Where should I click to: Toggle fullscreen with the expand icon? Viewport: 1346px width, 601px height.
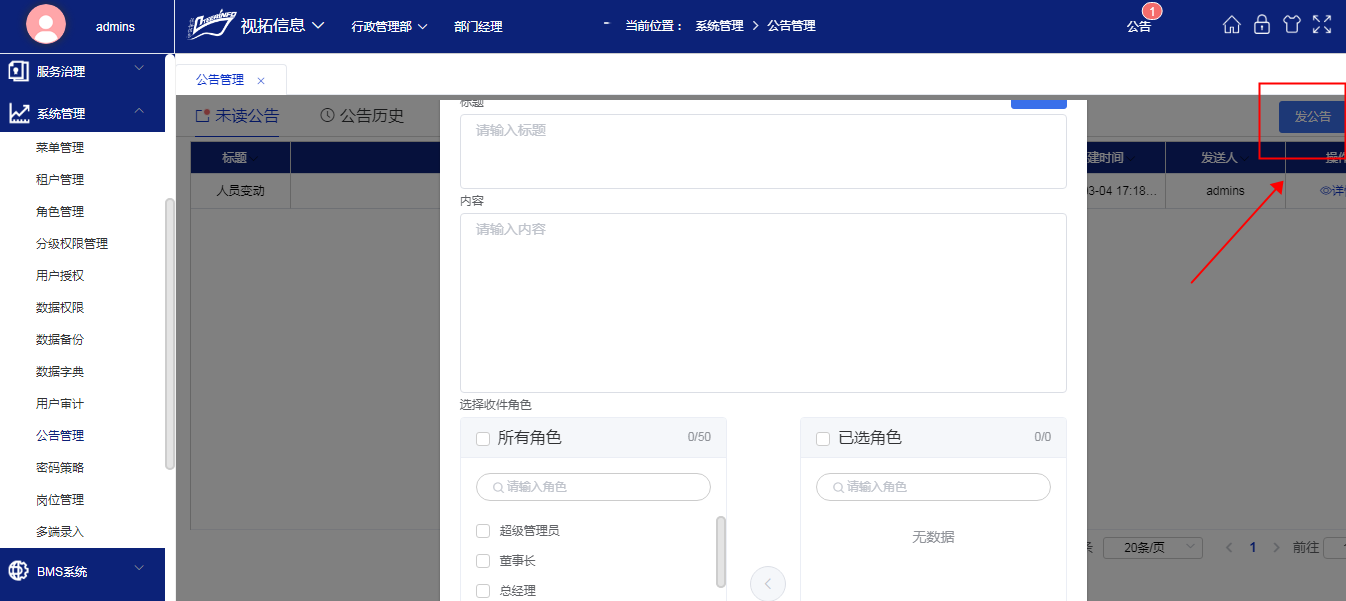pos(1322,25)
